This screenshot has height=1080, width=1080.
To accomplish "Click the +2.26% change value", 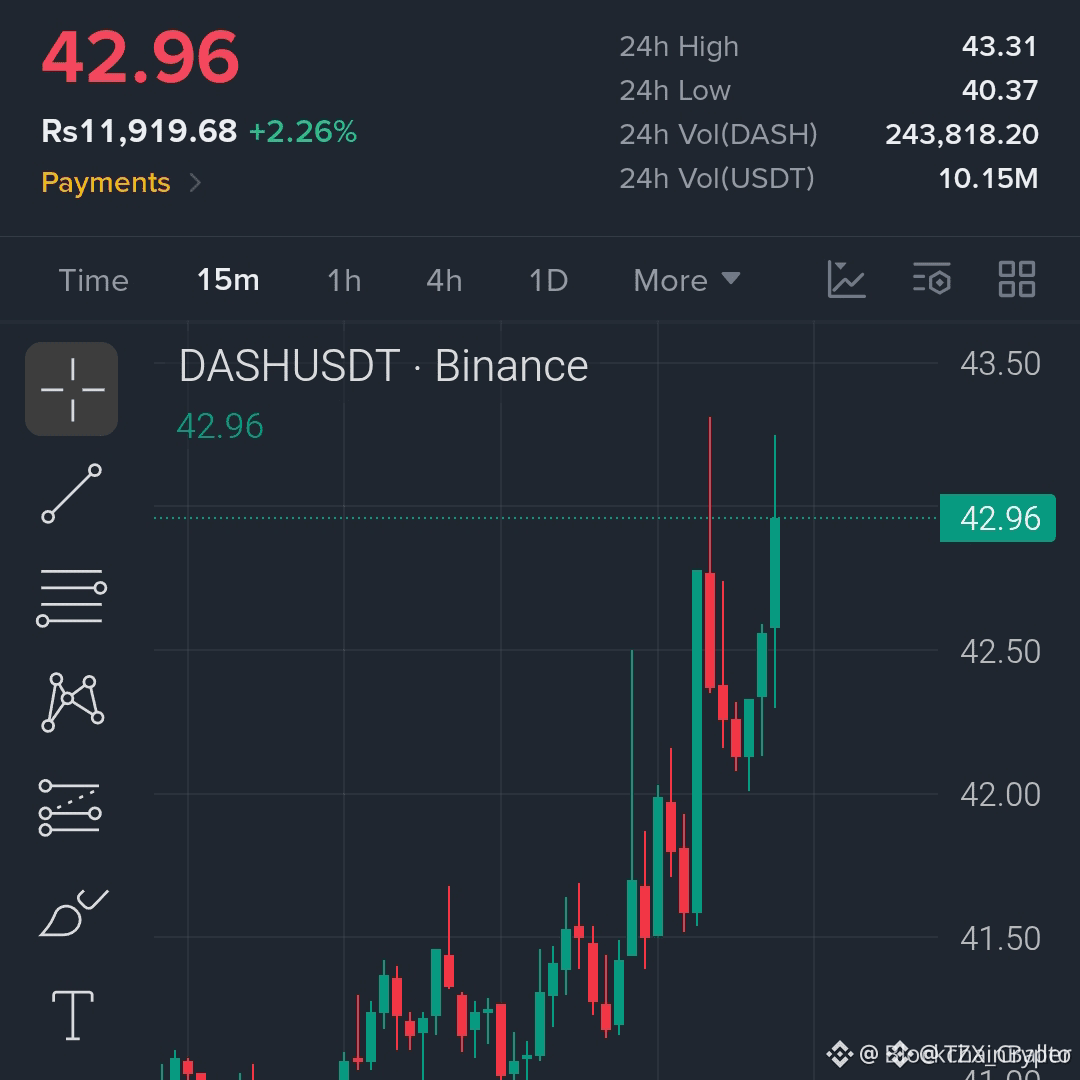I will 302,131.
